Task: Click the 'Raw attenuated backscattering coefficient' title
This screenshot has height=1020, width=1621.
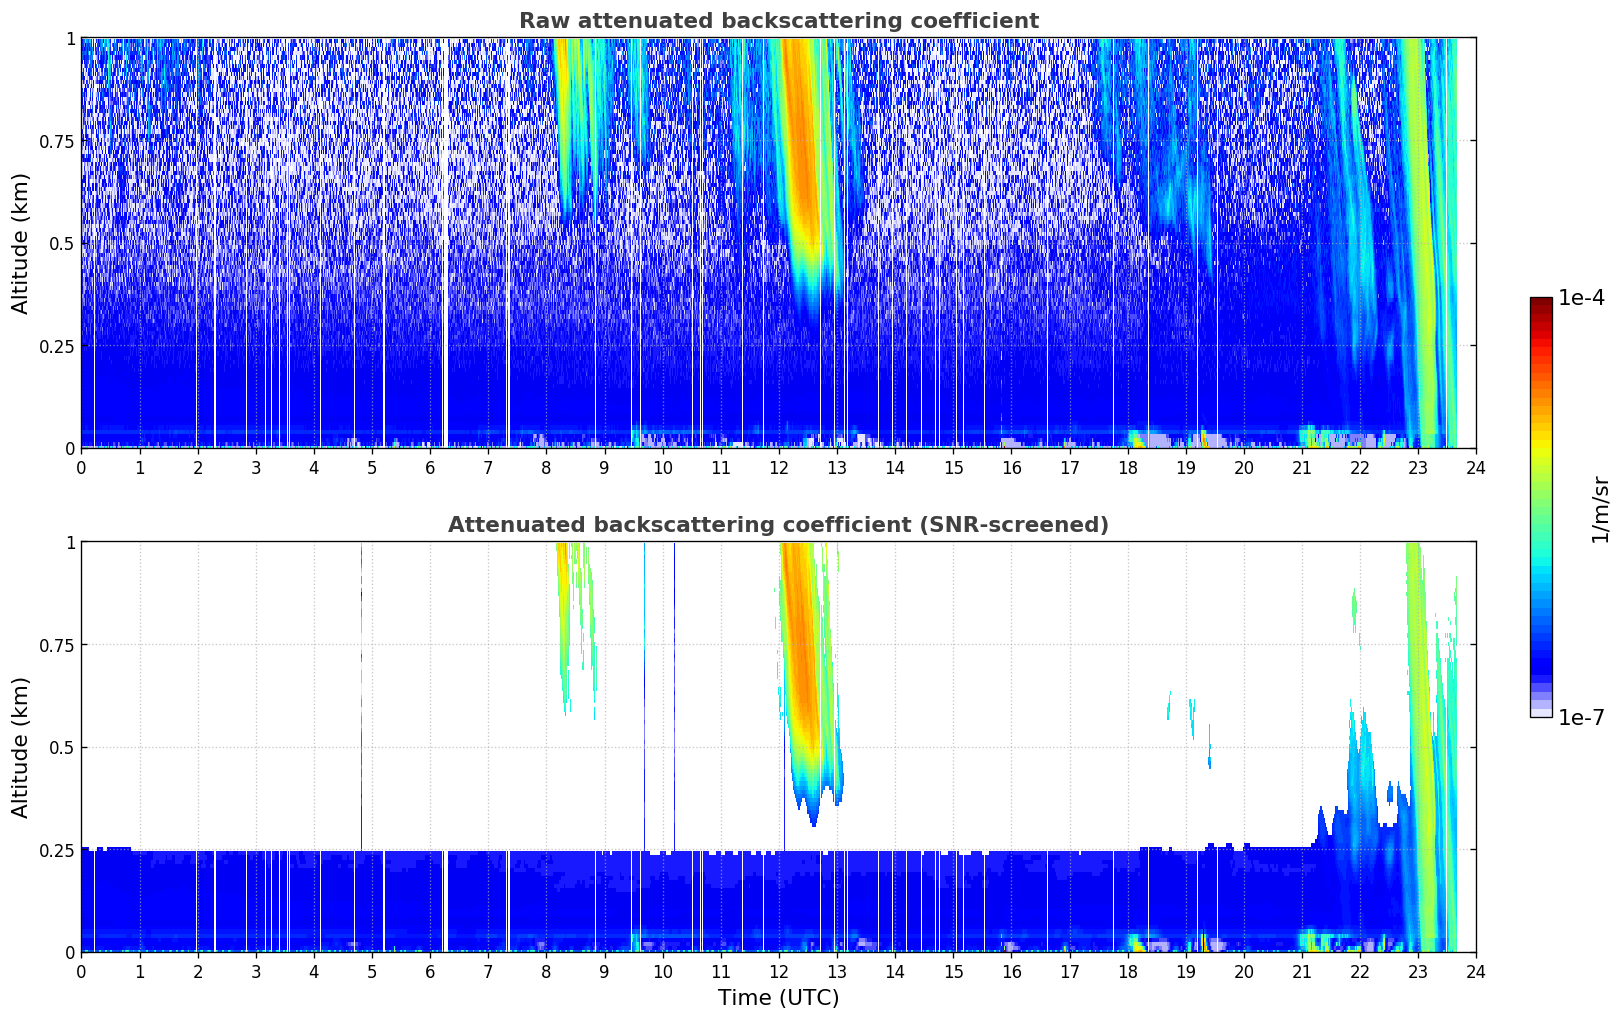Action: [778, 21]
